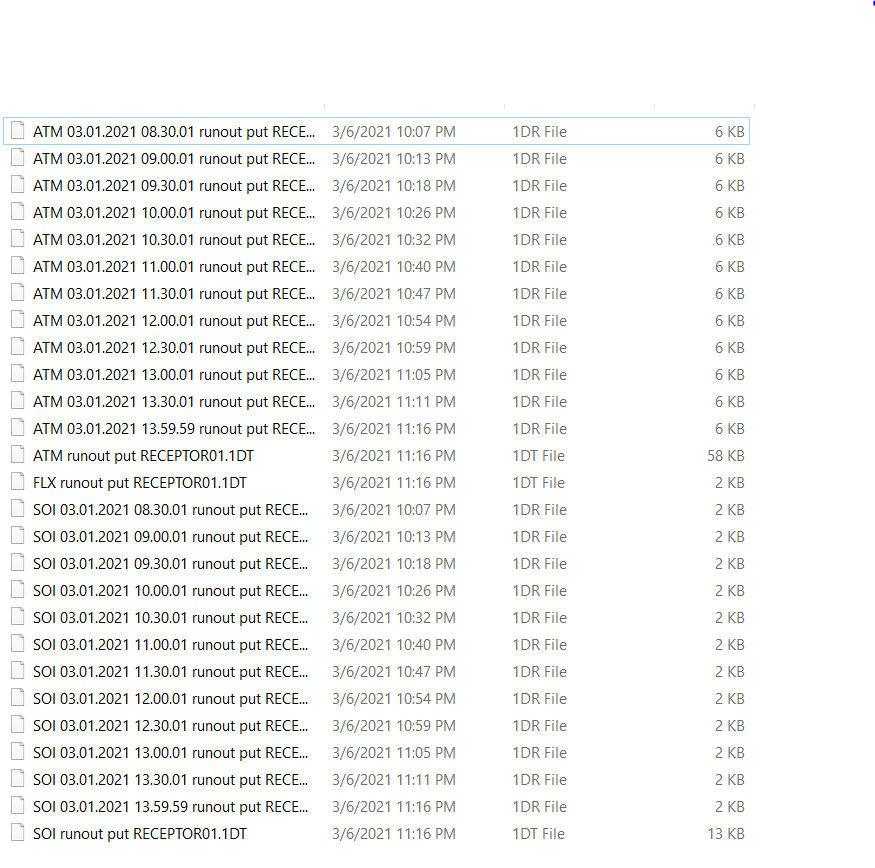Click file icon of SOI 03.01.2021 10.00.01 row
Image resolution: width=875 pixels, height=868 pixels.
(x=18, y=589)
